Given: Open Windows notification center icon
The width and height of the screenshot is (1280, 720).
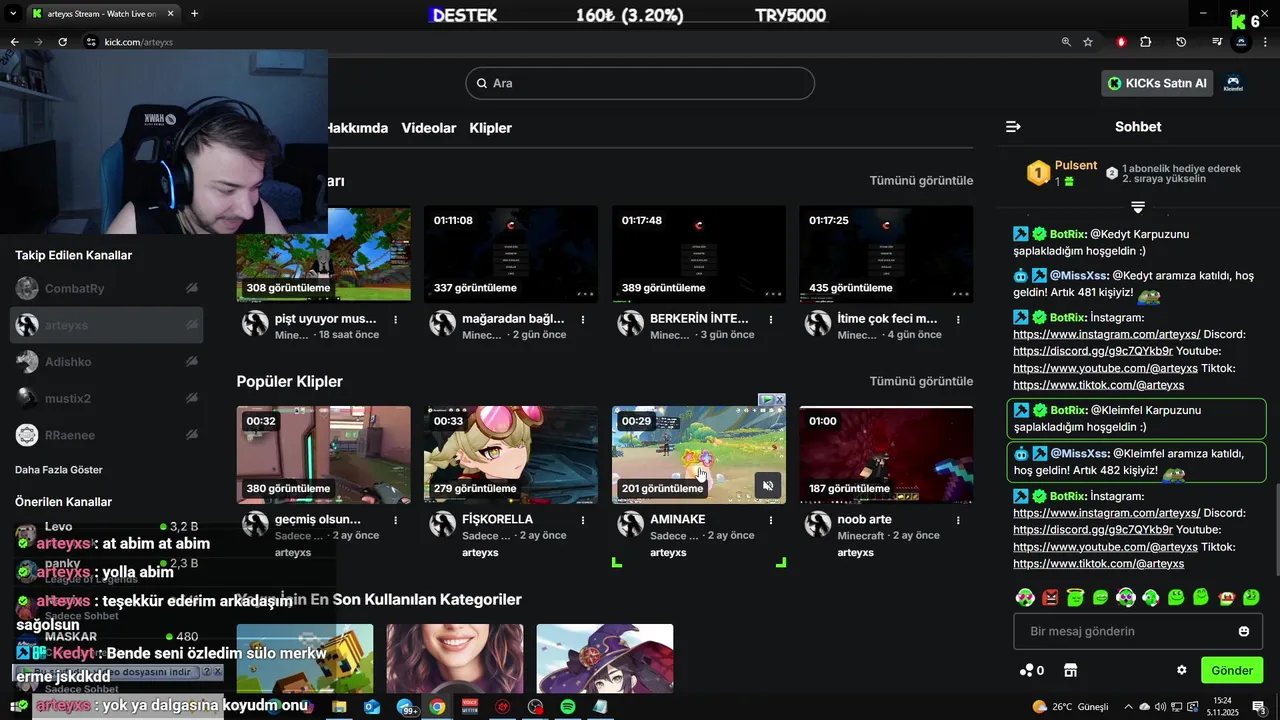Looking at the screenshot, I should [x=1259, y=707].
